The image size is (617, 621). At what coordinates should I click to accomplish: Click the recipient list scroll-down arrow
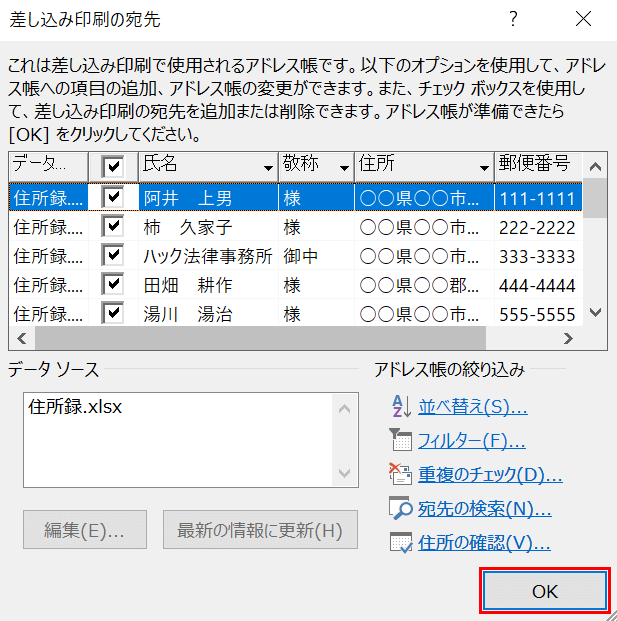(595, 313)
